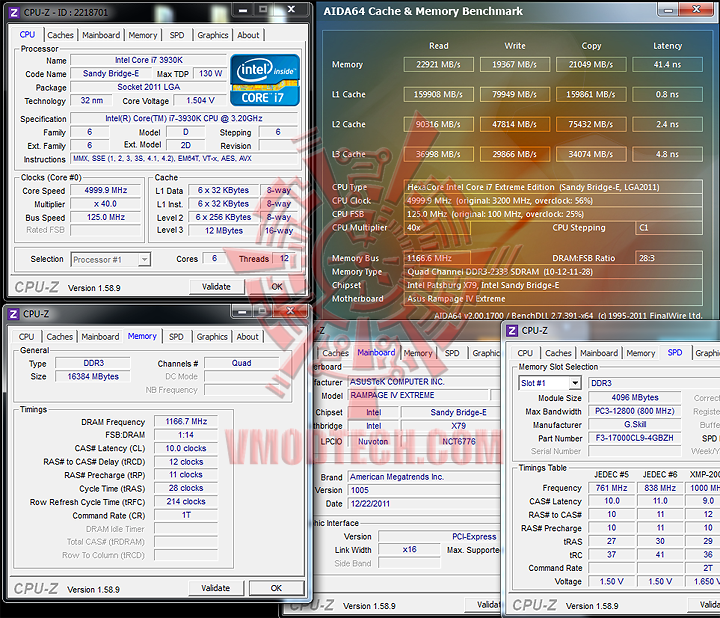Click DRAM:FSB Ratio field showing 28:3
The width and height of the screenshot is (720, 618).
pyautogui.click(x=669, y=258)
